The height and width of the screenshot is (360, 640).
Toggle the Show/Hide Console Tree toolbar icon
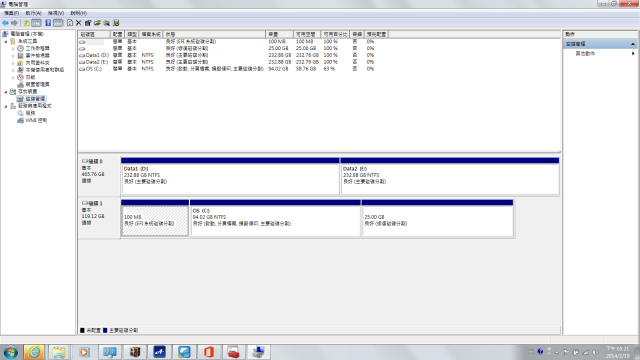click(x=36, y=23)
